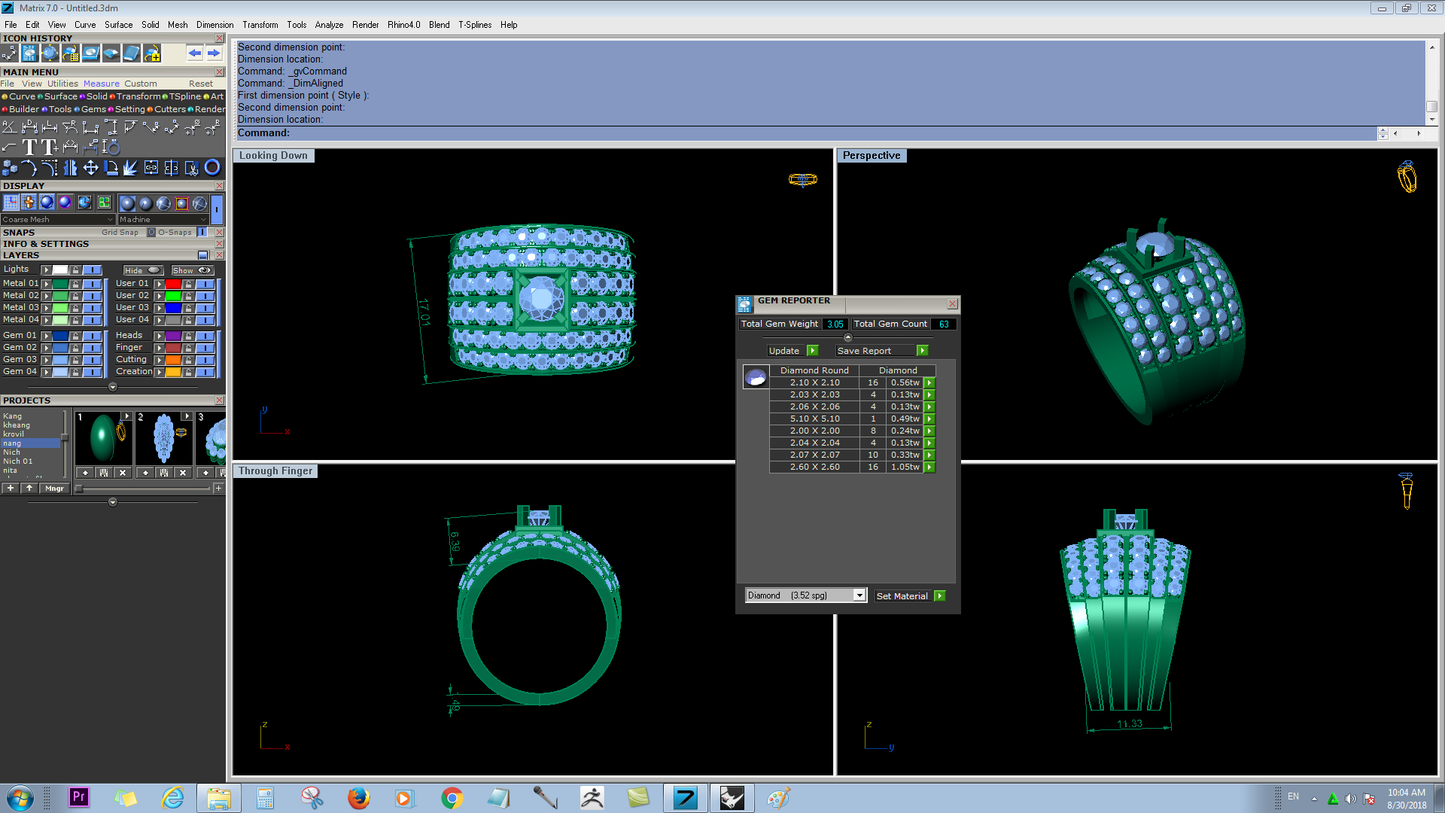
Task: Click Save Report in Gem Reporter
Action: point(882,351)
